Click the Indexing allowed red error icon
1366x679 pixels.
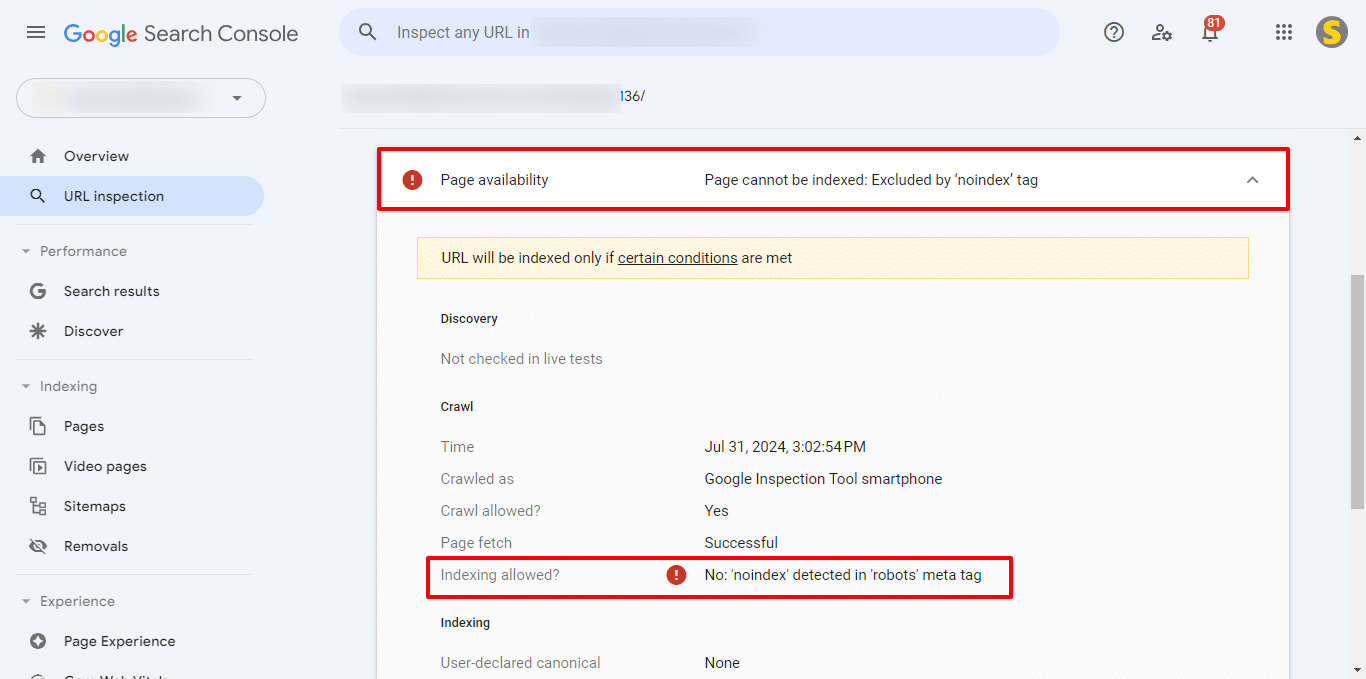[677, 575]
